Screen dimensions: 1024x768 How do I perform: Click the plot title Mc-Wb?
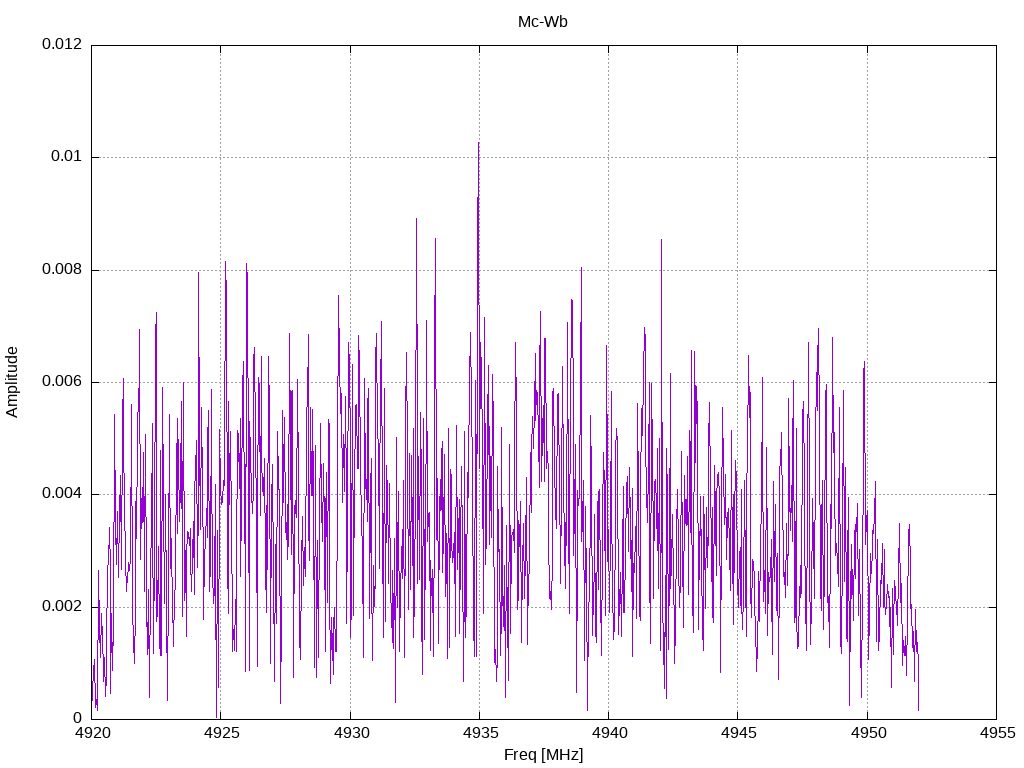click(x=543, y=22)
